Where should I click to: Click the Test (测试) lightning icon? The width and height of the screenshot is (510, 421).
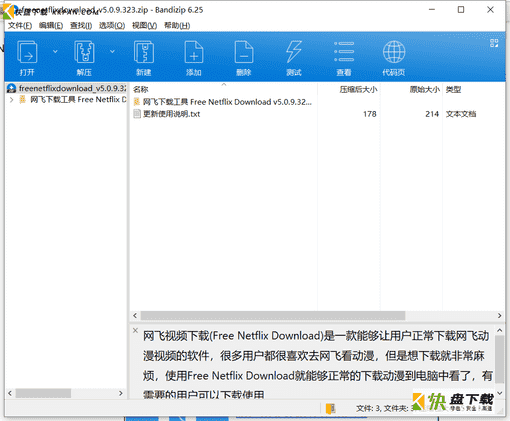click(294, 52)
